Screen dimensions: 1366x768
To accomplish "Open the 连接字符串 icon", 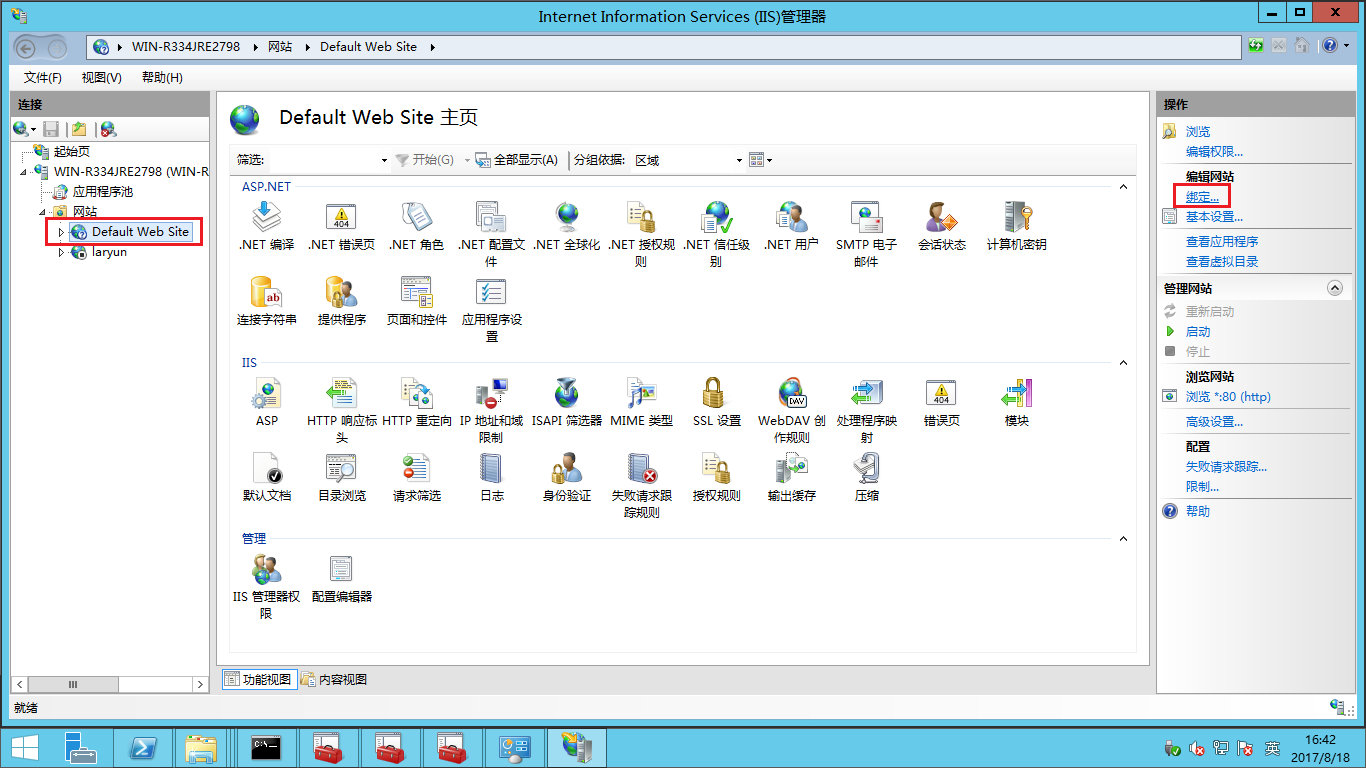I will [266, 293].
